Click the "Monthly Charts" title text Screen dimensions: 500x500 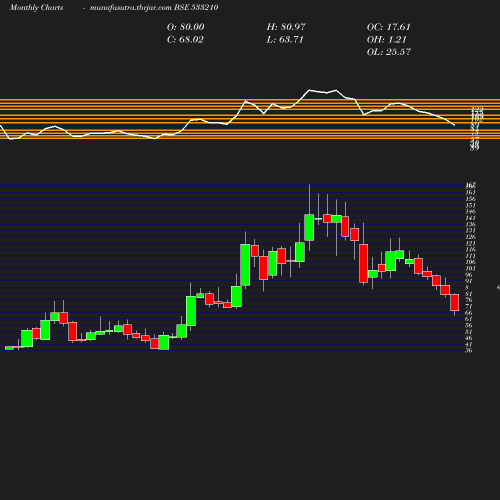point(36,7)
